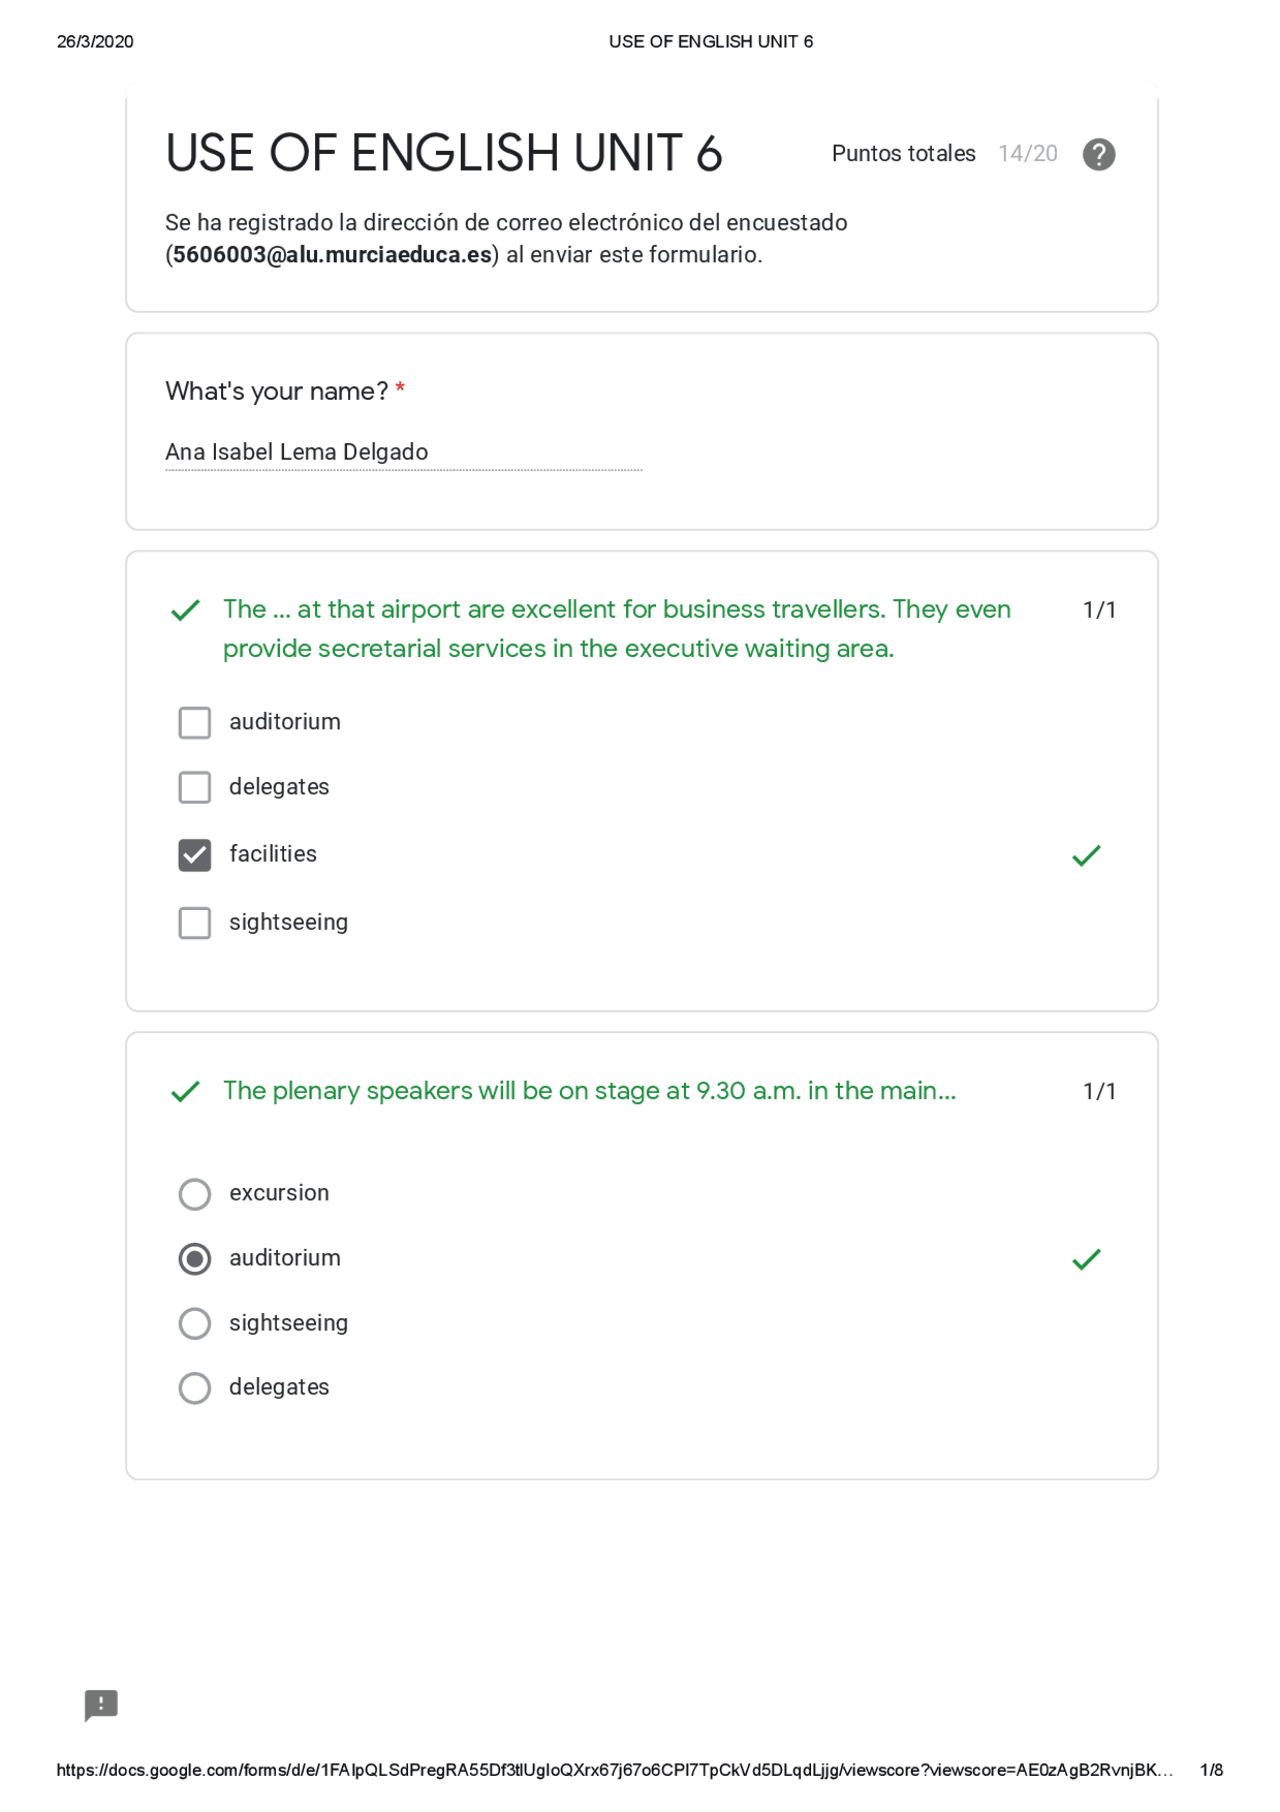Viewport: 1280px width, 1812px height.
Task: Click the name field with Ana Isabel
Action: click(x=403, y=453)
